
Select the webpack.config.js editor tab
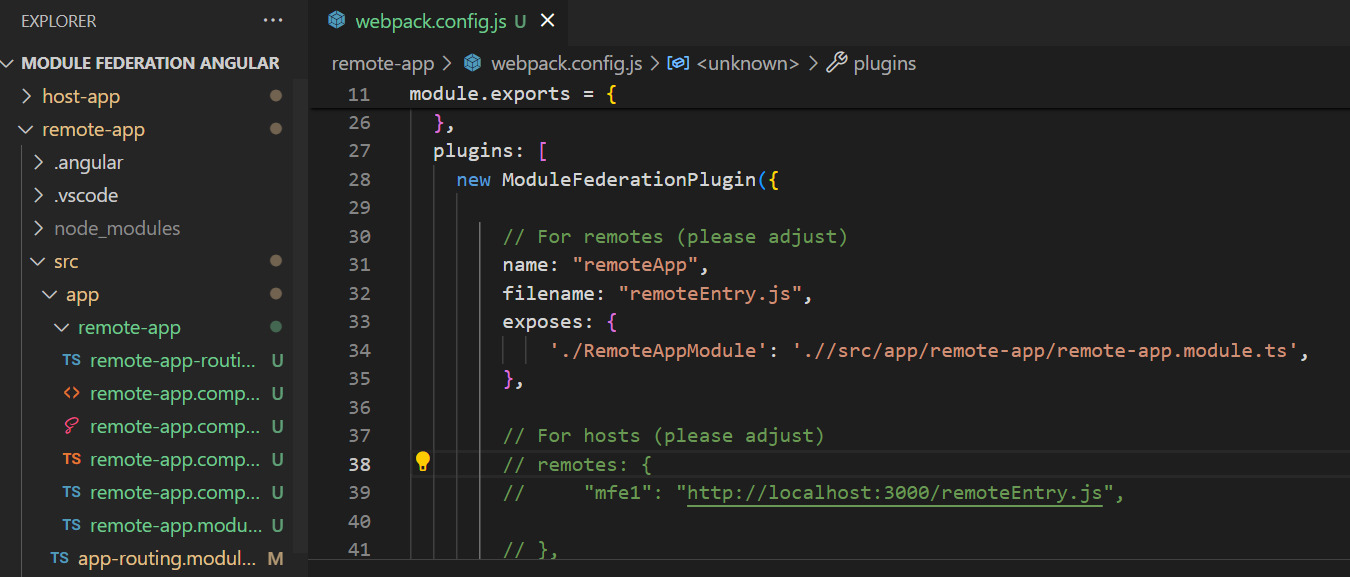pos(430,21)
